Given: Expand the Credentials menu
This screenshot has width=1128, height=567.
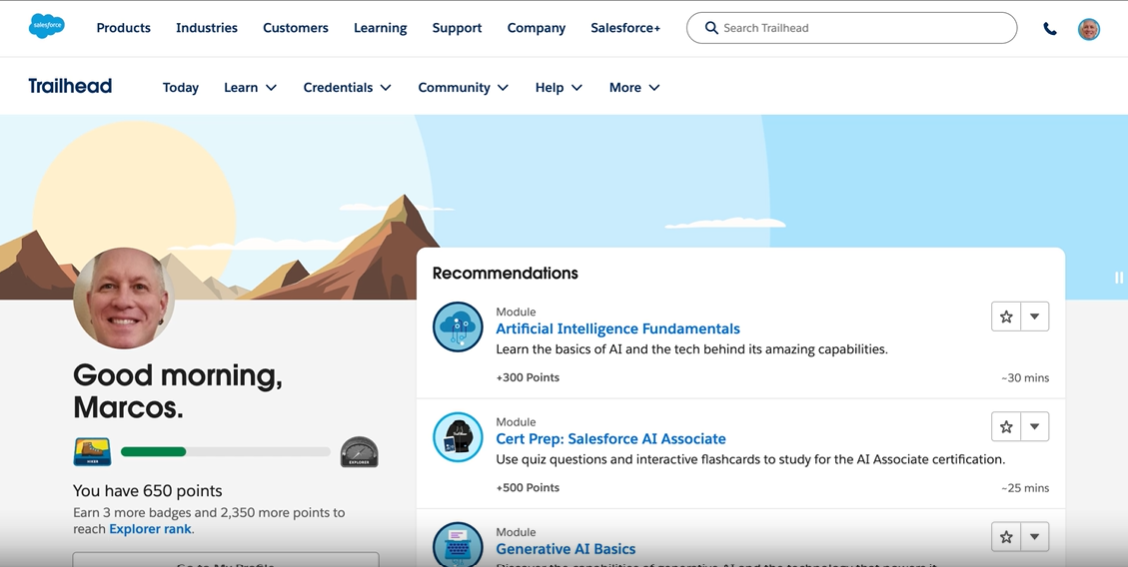Looking at the screenshot, I should (x=347, y=87).
